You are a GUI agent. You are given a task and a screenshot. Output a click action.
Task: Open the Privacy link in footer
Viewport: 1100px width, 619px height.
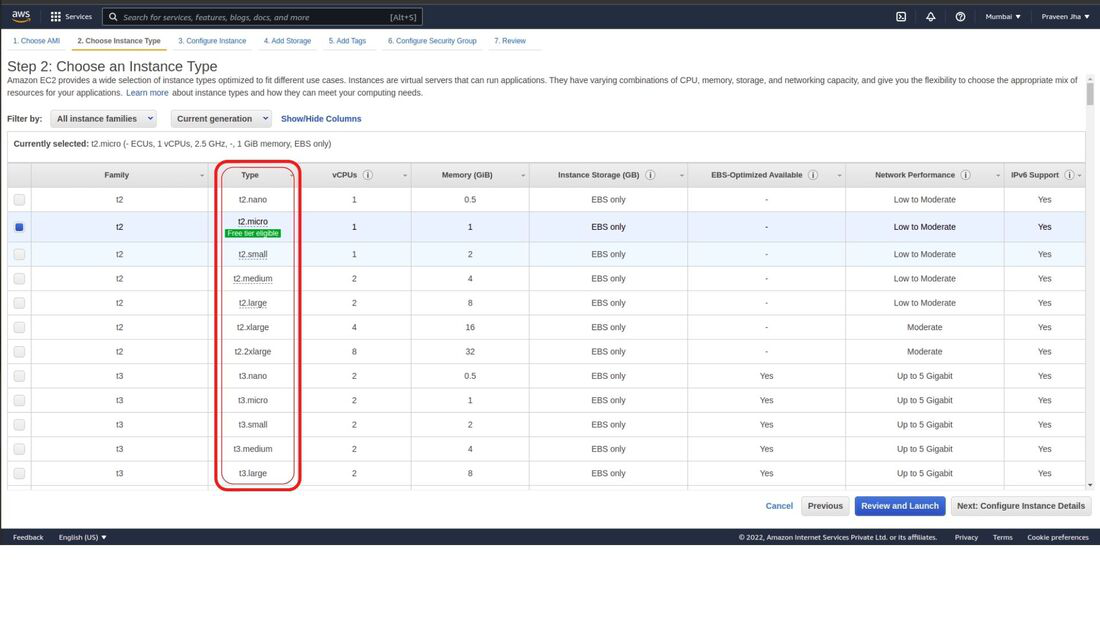[966, 538]
